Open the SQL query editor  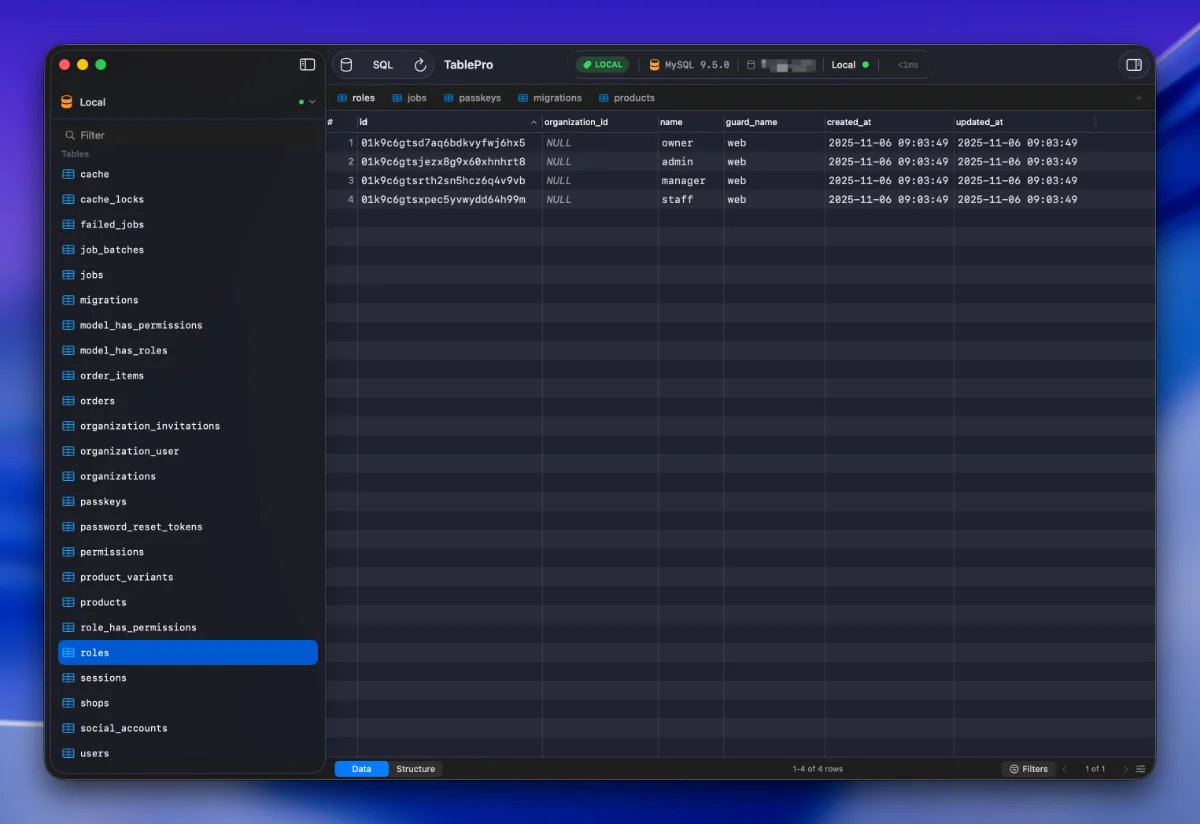(383, 64)
